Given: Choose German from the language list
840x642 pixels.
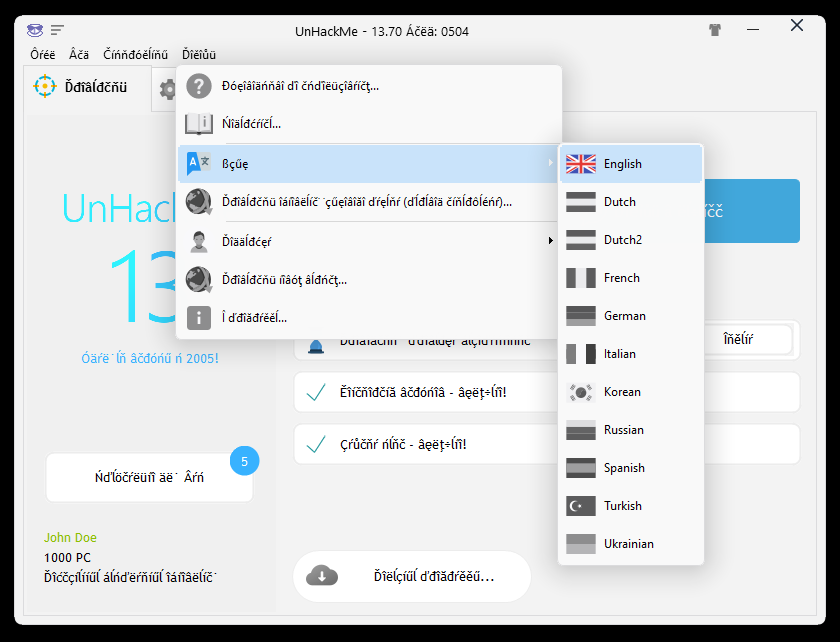Looking at the screenshot, I should point(631,316).
